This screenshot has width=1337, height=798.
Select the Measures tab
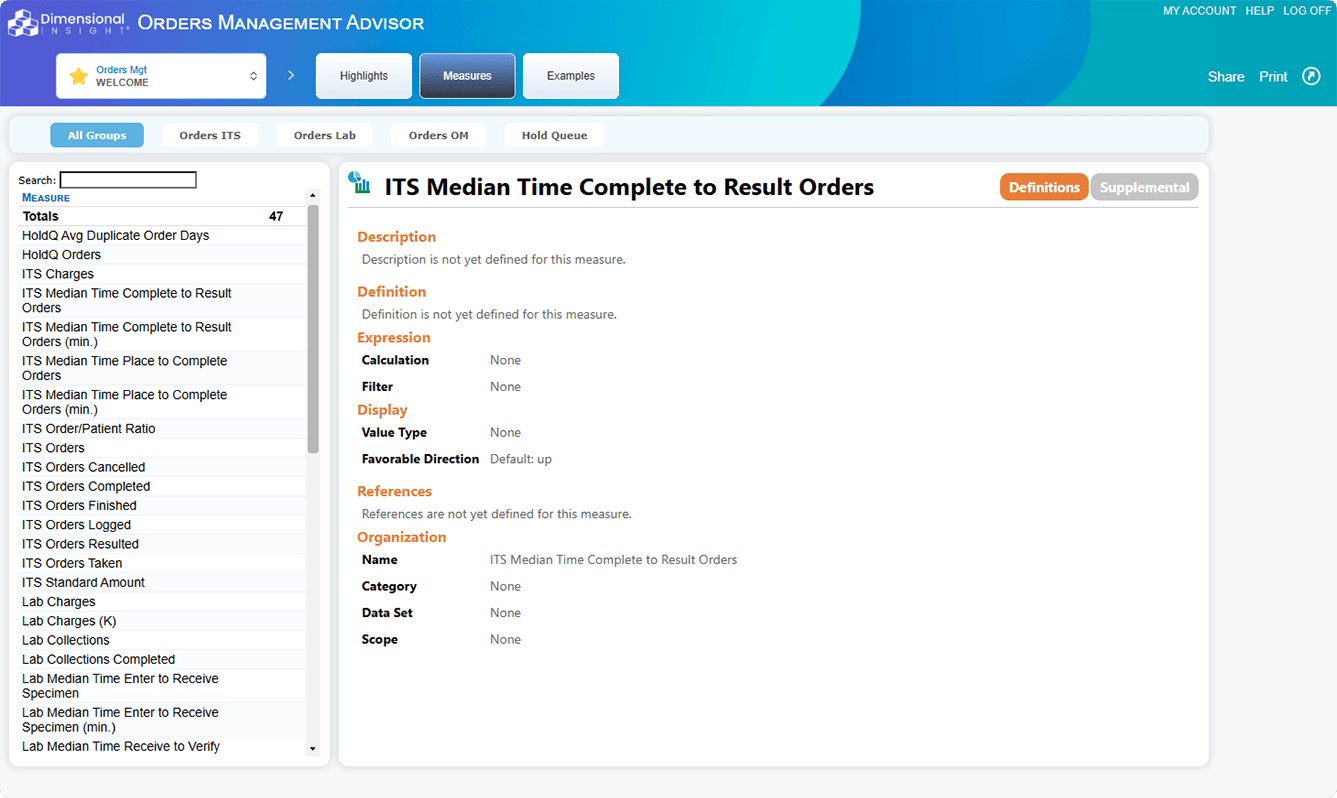coord(467,76)
